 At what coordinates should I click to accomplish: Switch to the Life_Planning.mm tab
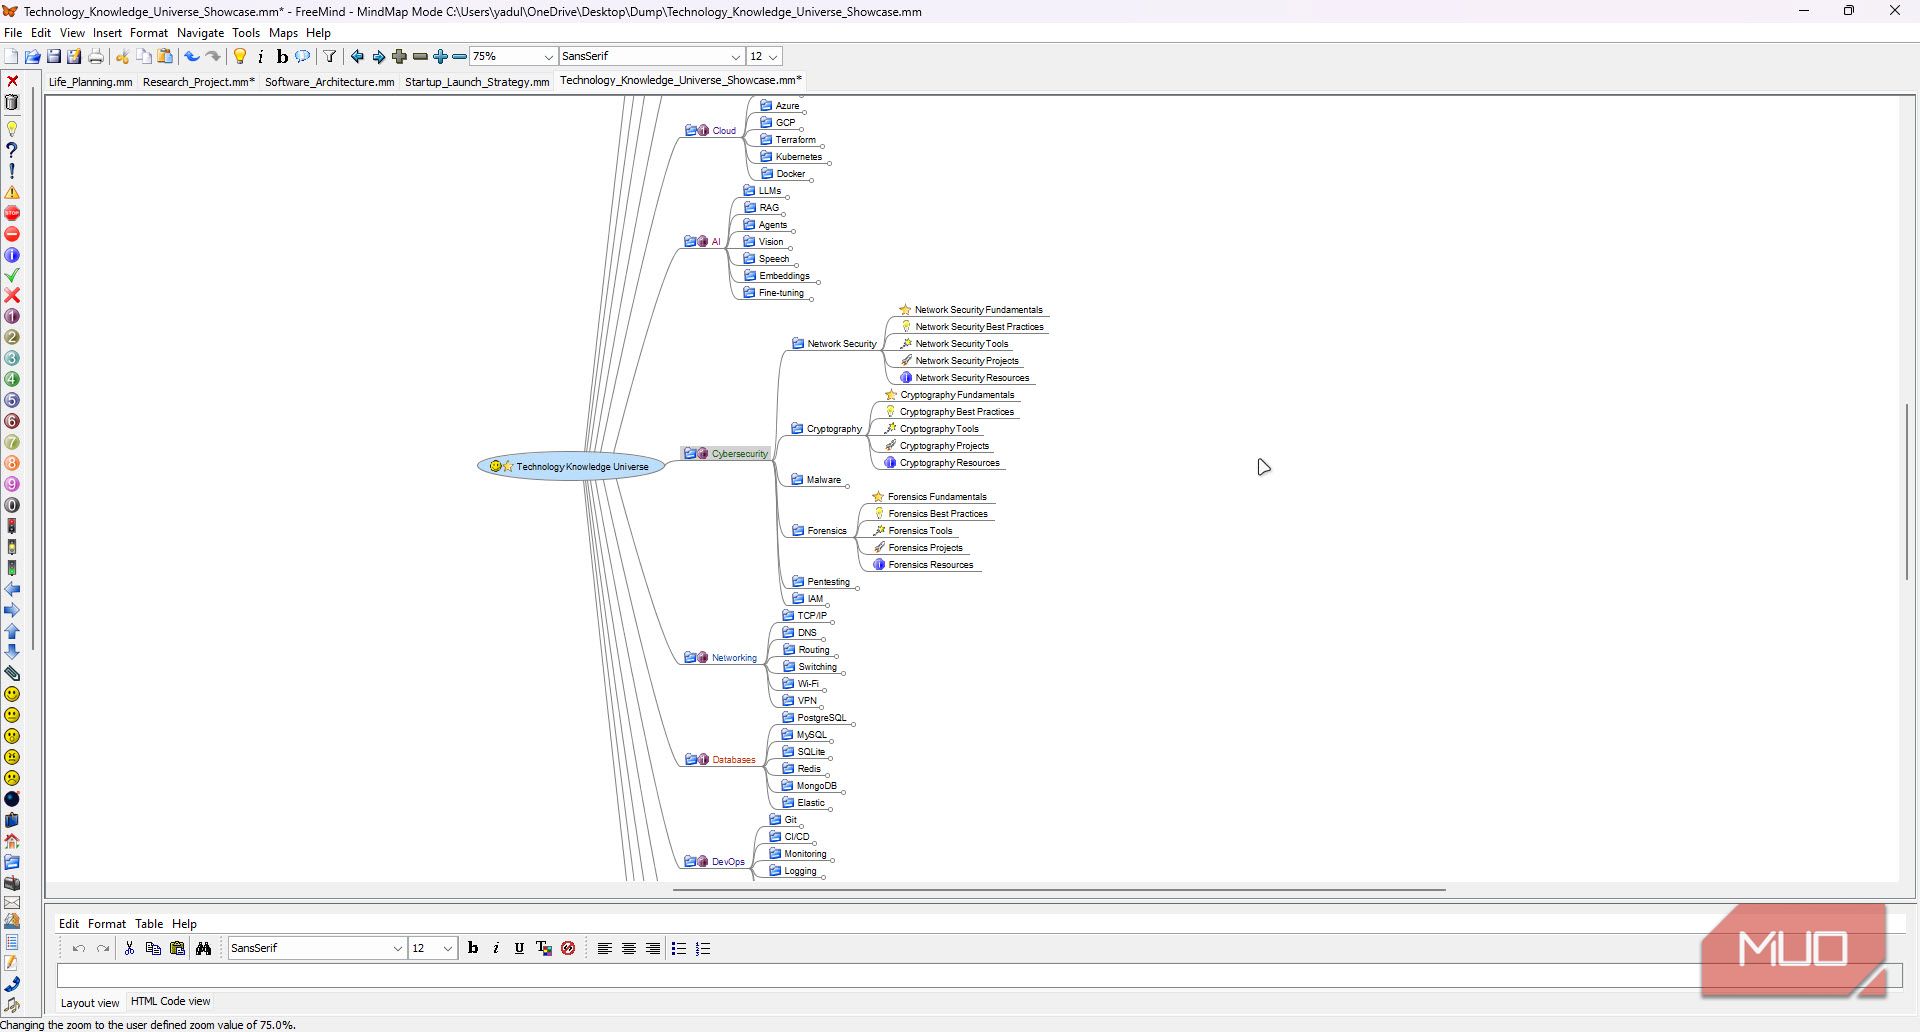click(90, 82)
